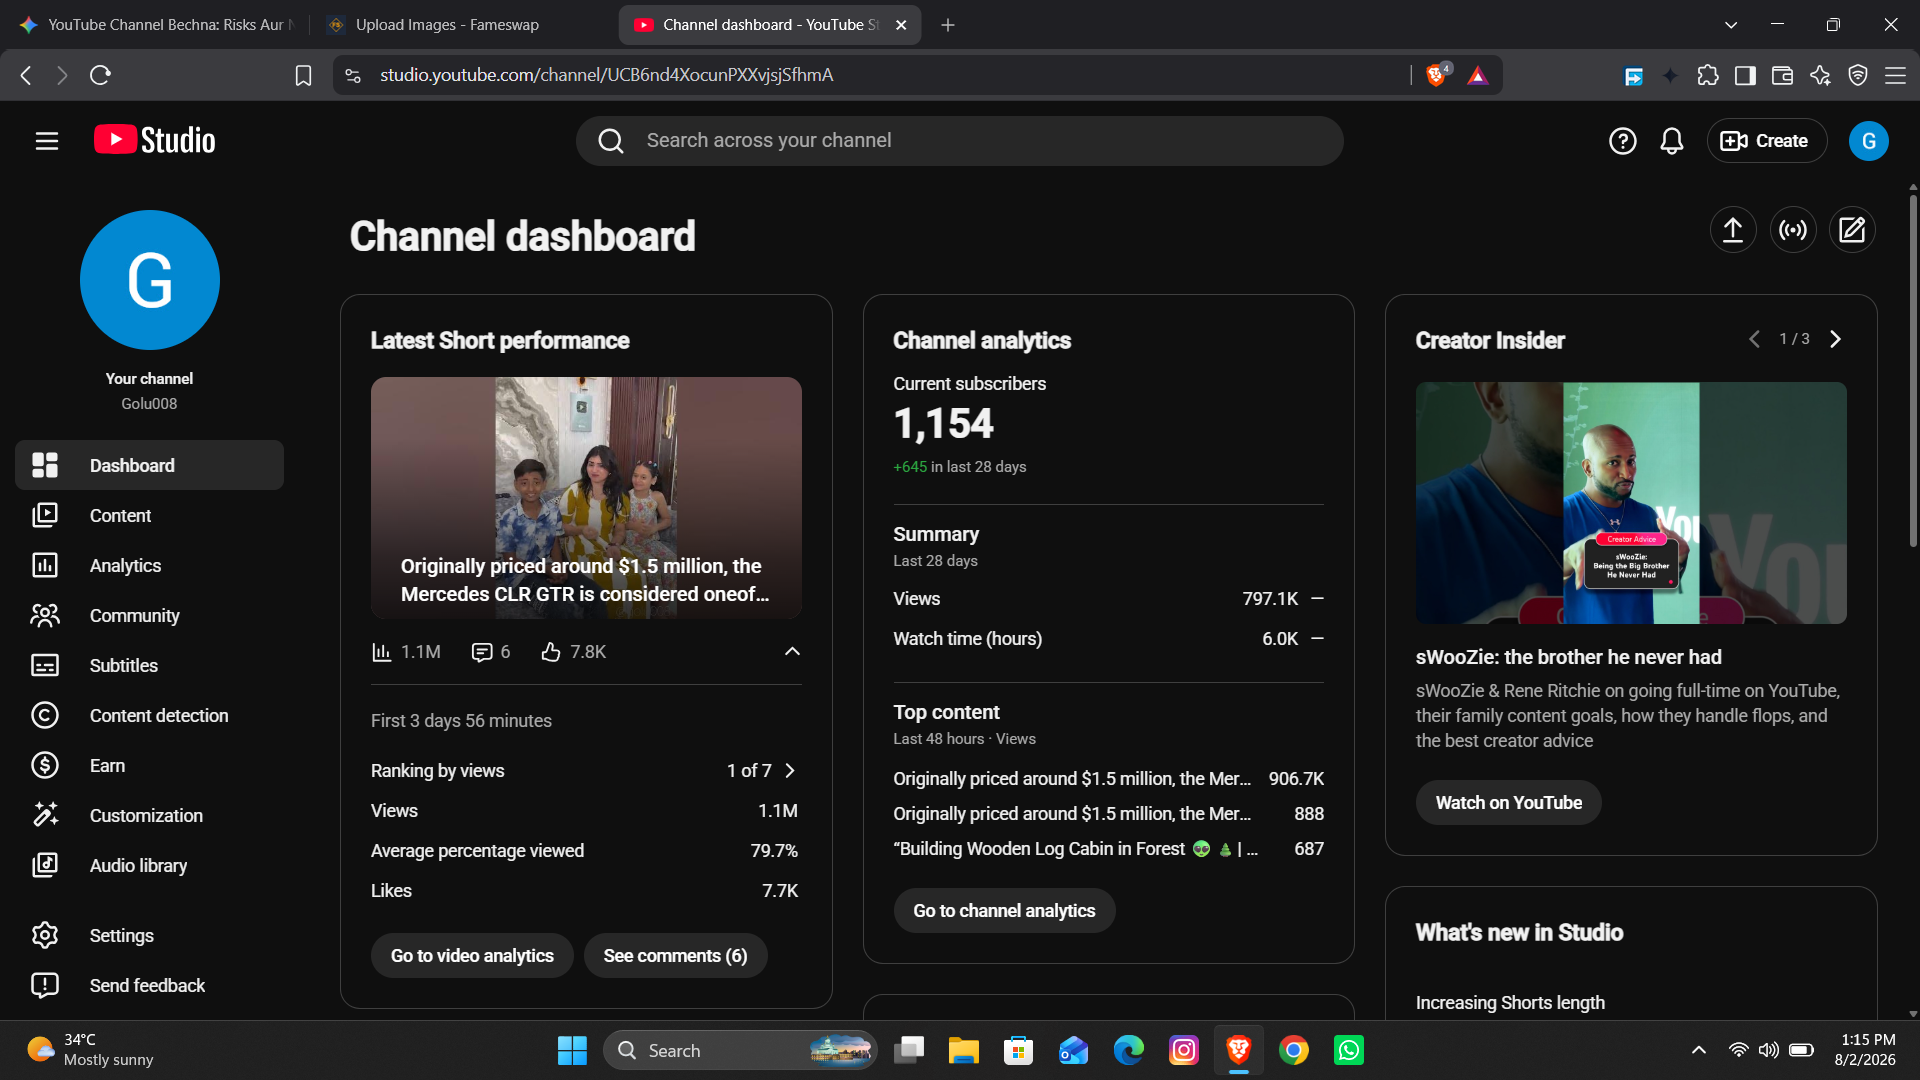This screenshot has width=1920, height=1080.
Task: Click the likes thumbs-up stat 7.8K
Action: 574,652
